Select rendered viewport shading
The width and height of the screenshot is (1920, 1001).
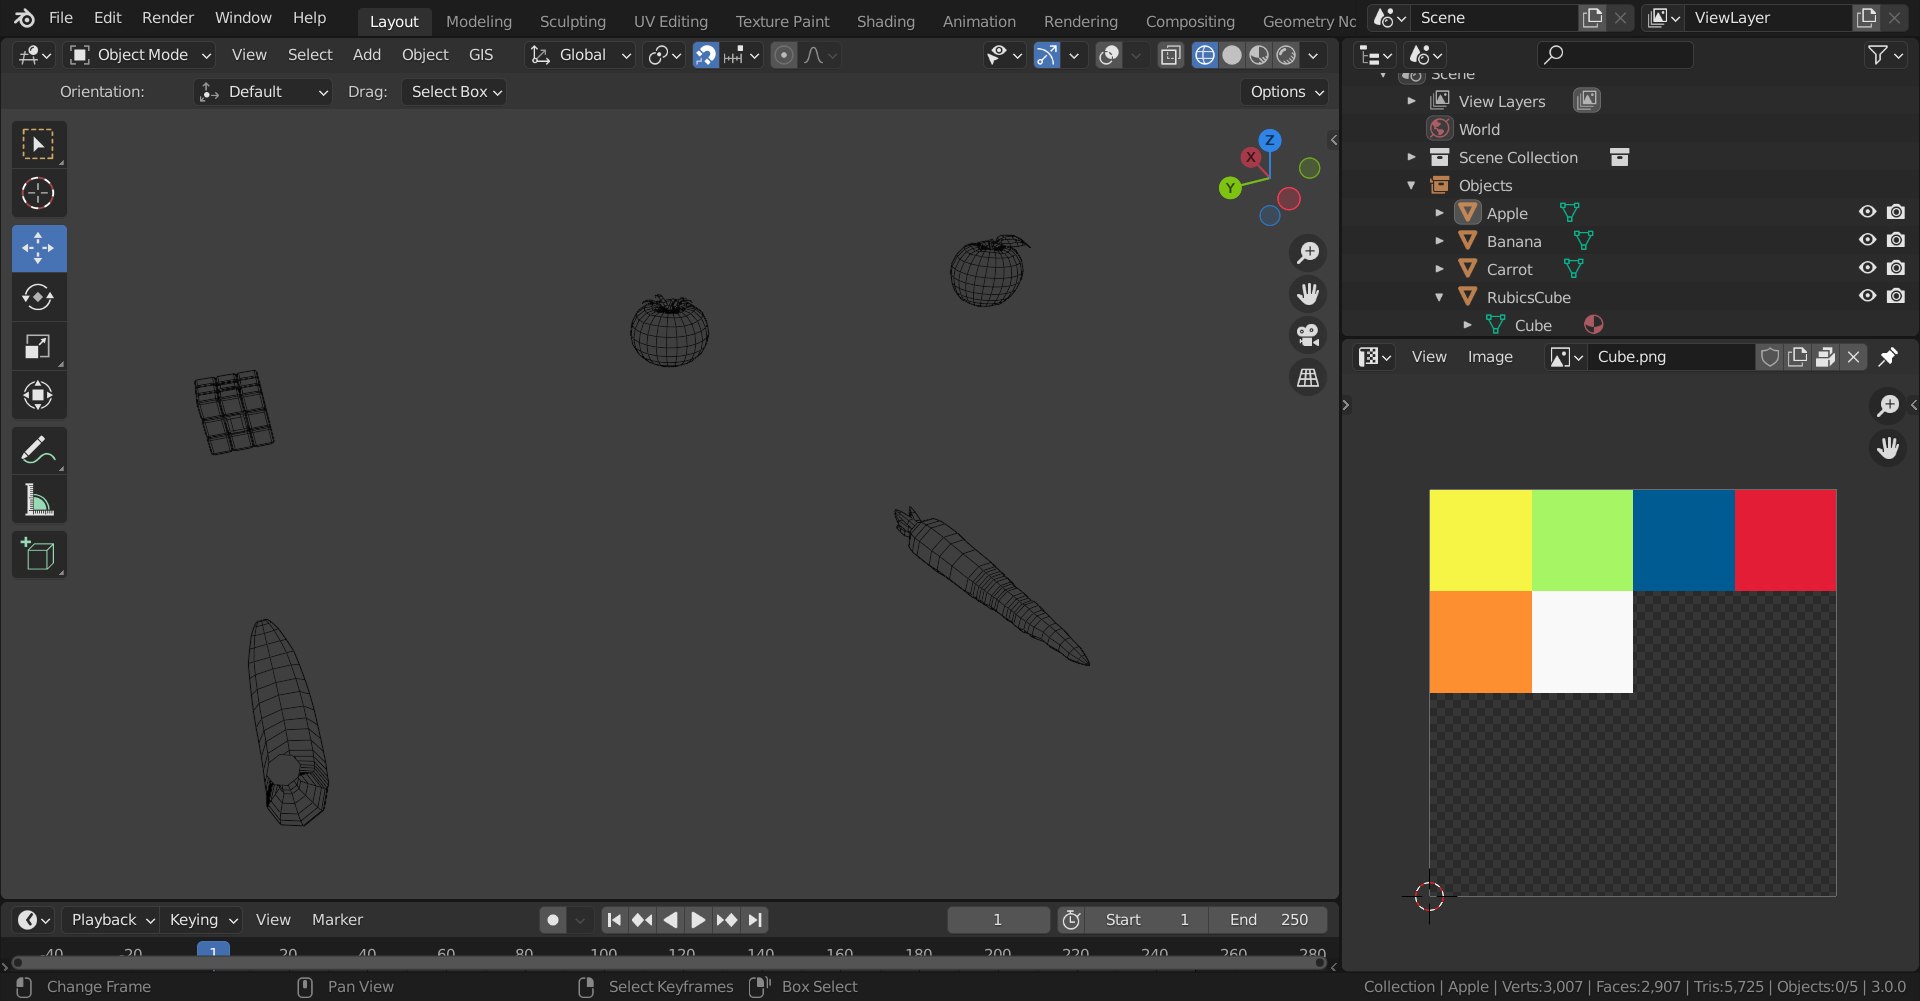[1286, 55]
